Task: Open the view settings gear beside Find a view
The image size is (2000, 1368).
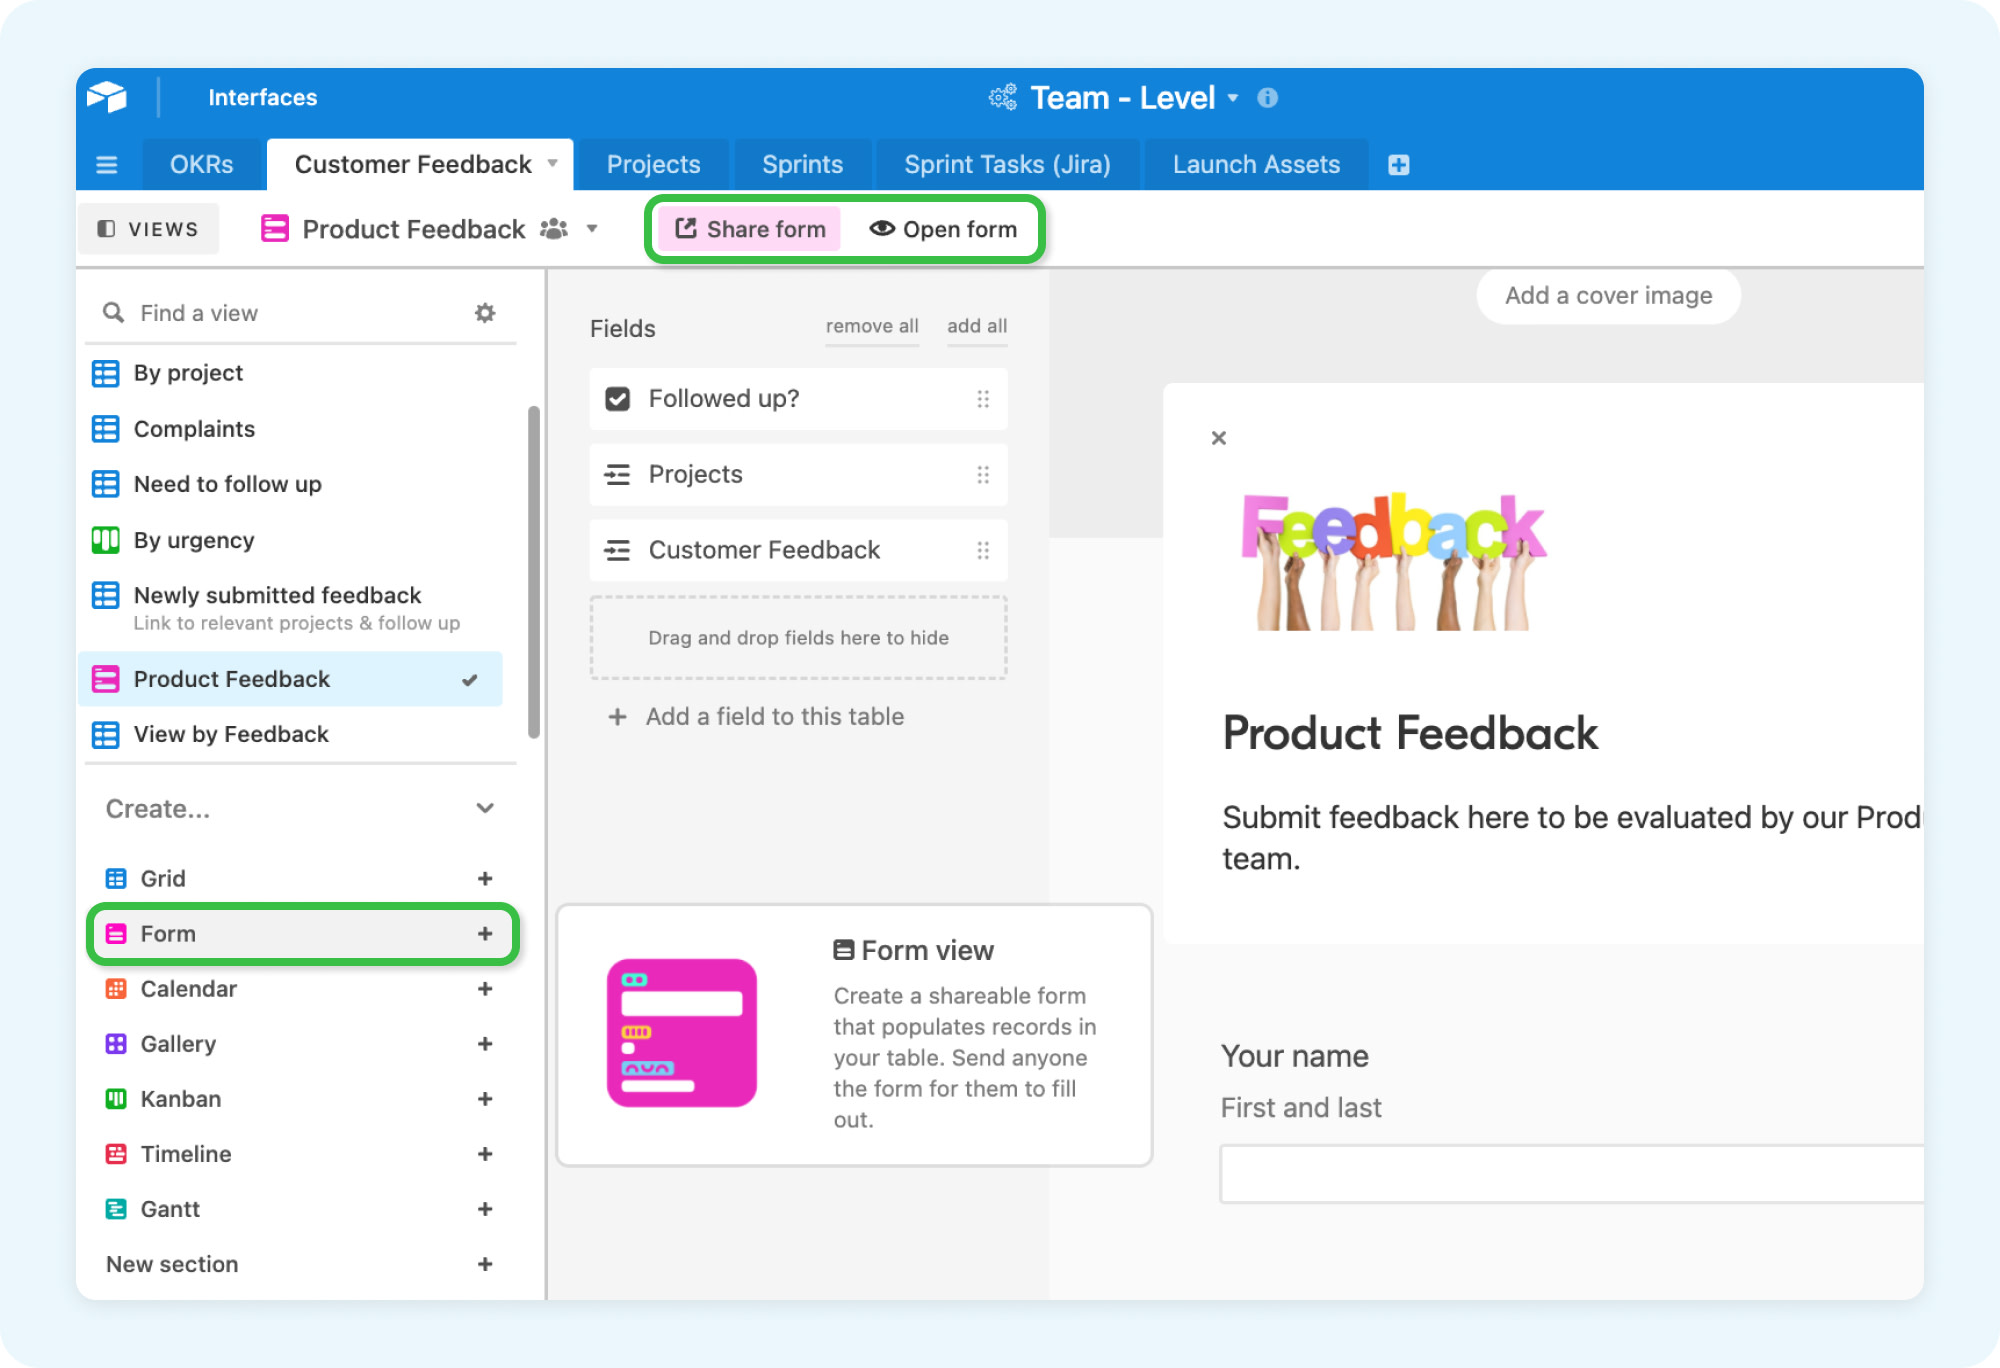Action: (485, 312)
